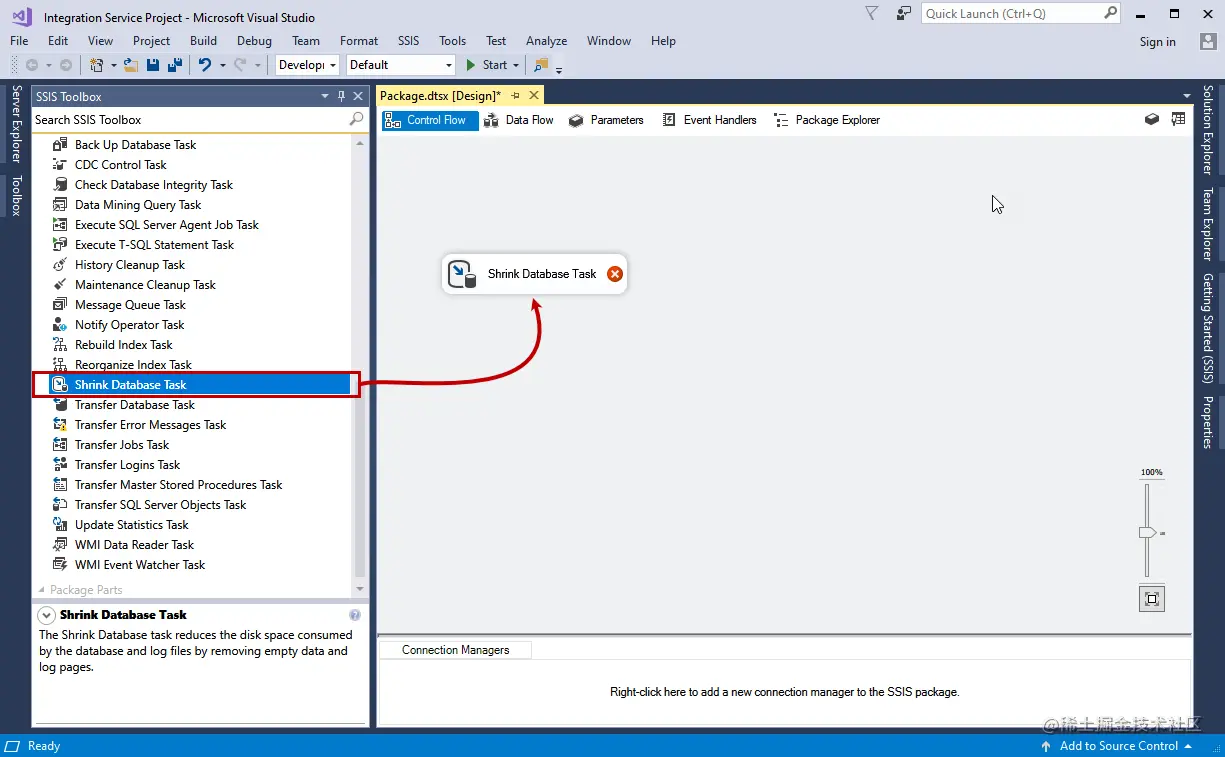This screenshot has height=757, width=1225.
Task: Open the Start button dropdown arrow
Action: pyautogui.click(x=516, y=65)
